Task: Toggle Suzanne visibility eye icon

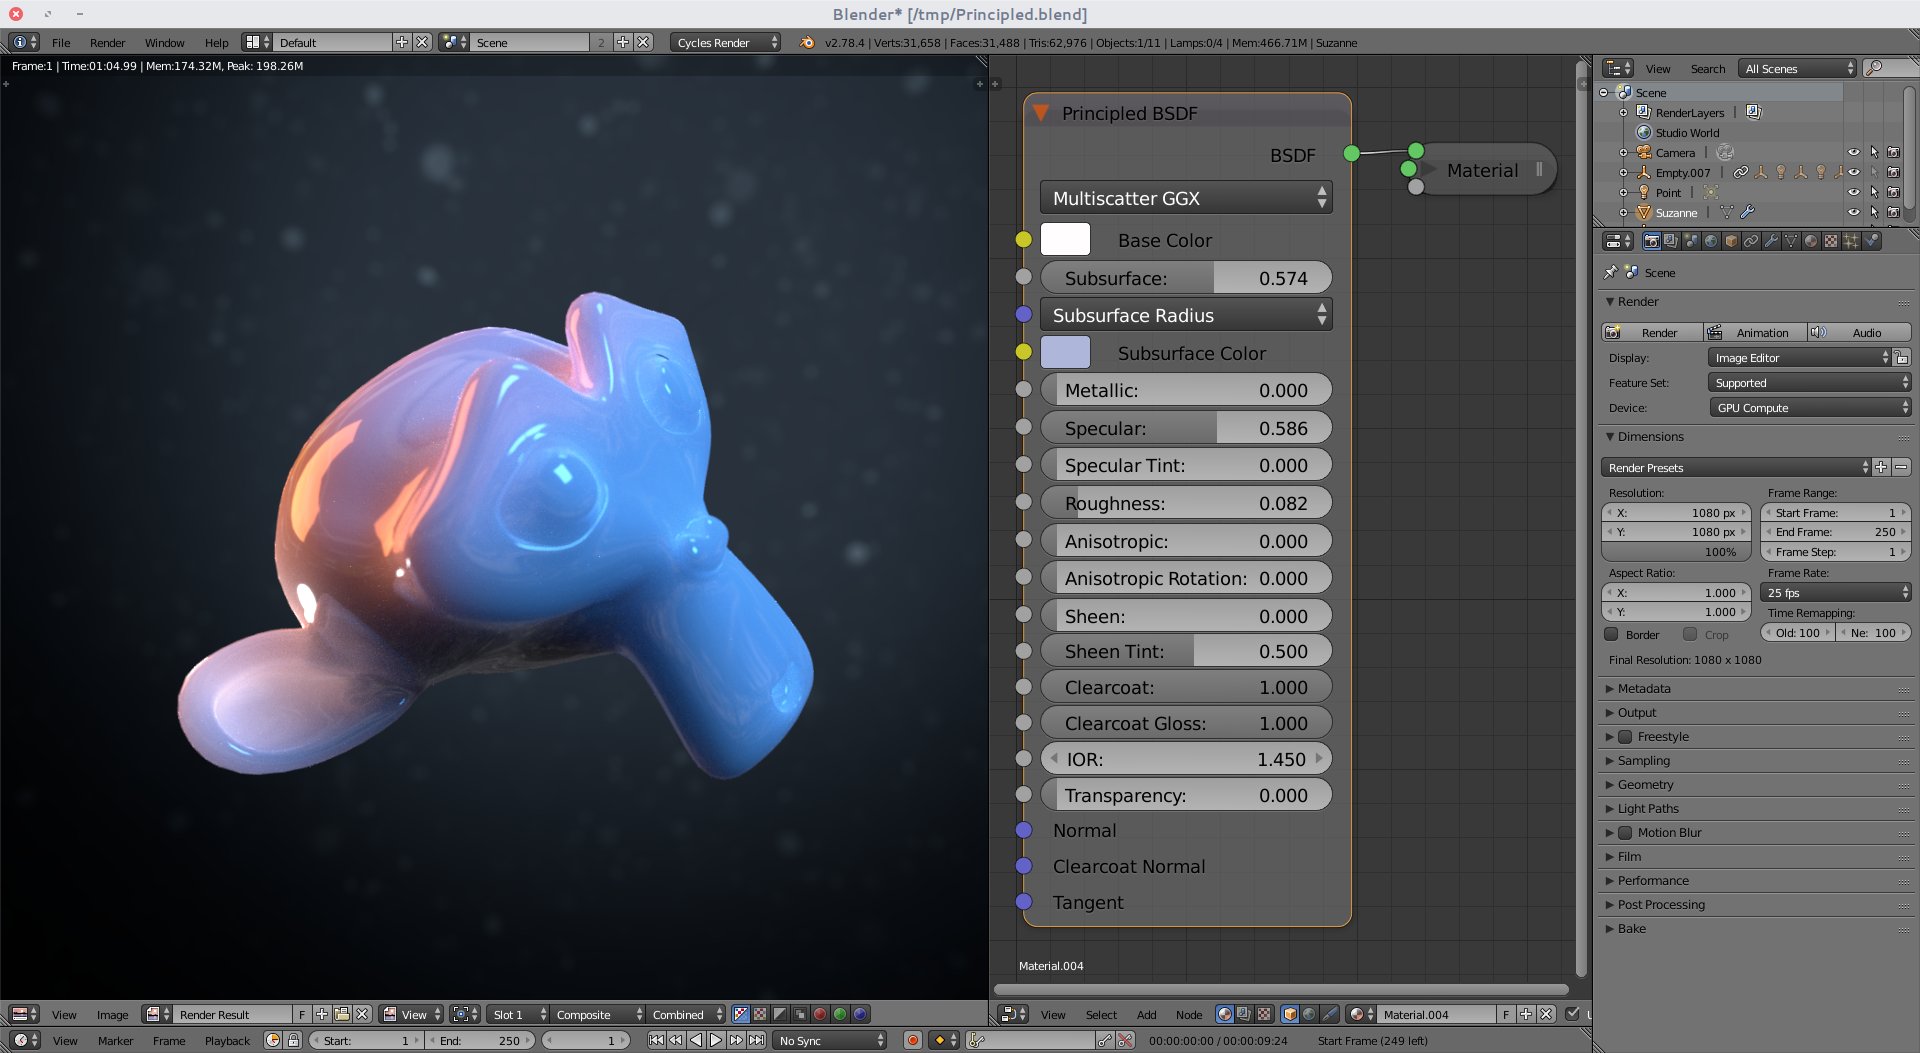Action: coord(1853,212)
